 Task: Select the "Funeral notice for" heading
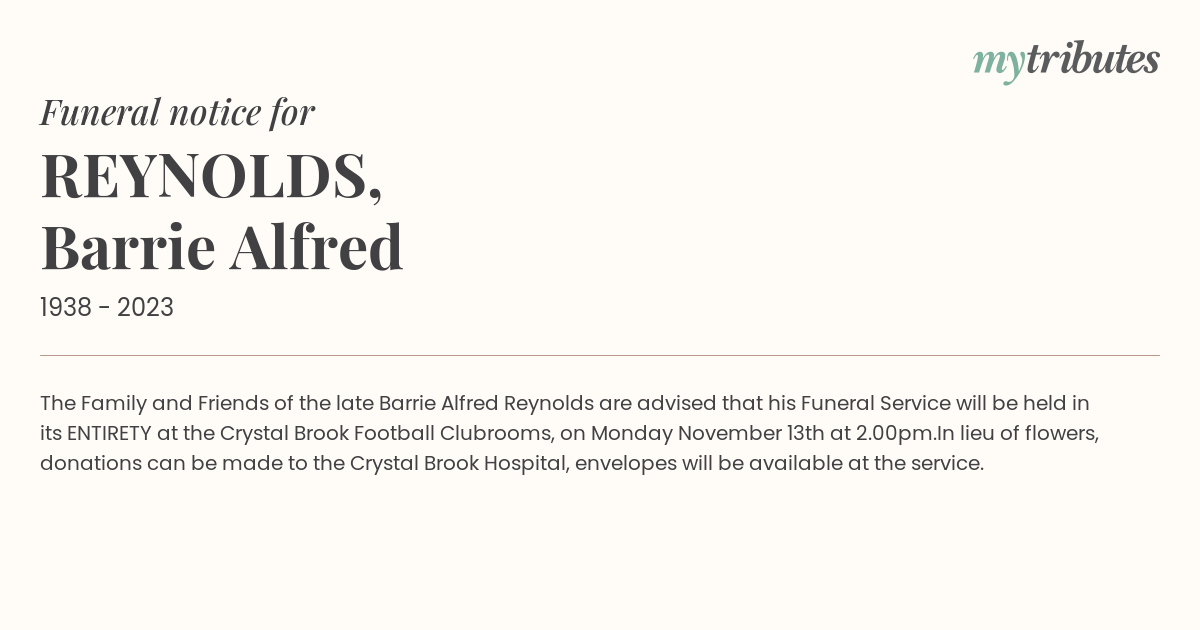point(177,112)
